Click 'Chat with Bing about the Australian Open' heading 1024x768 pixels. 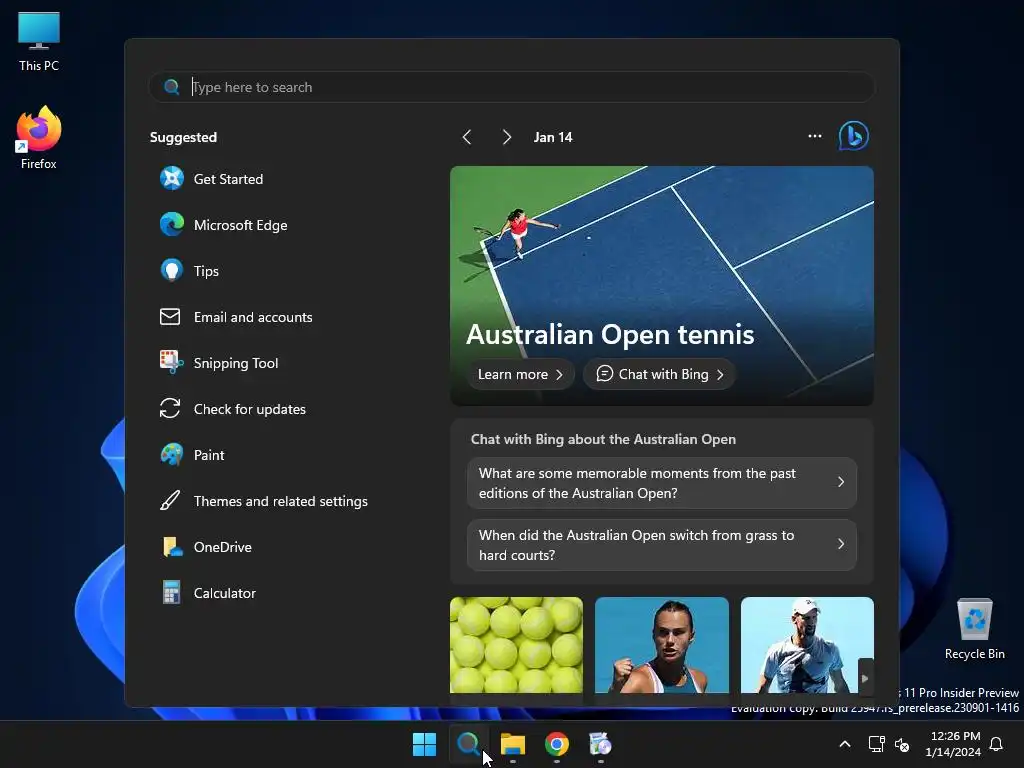click(x=603, y=439)
